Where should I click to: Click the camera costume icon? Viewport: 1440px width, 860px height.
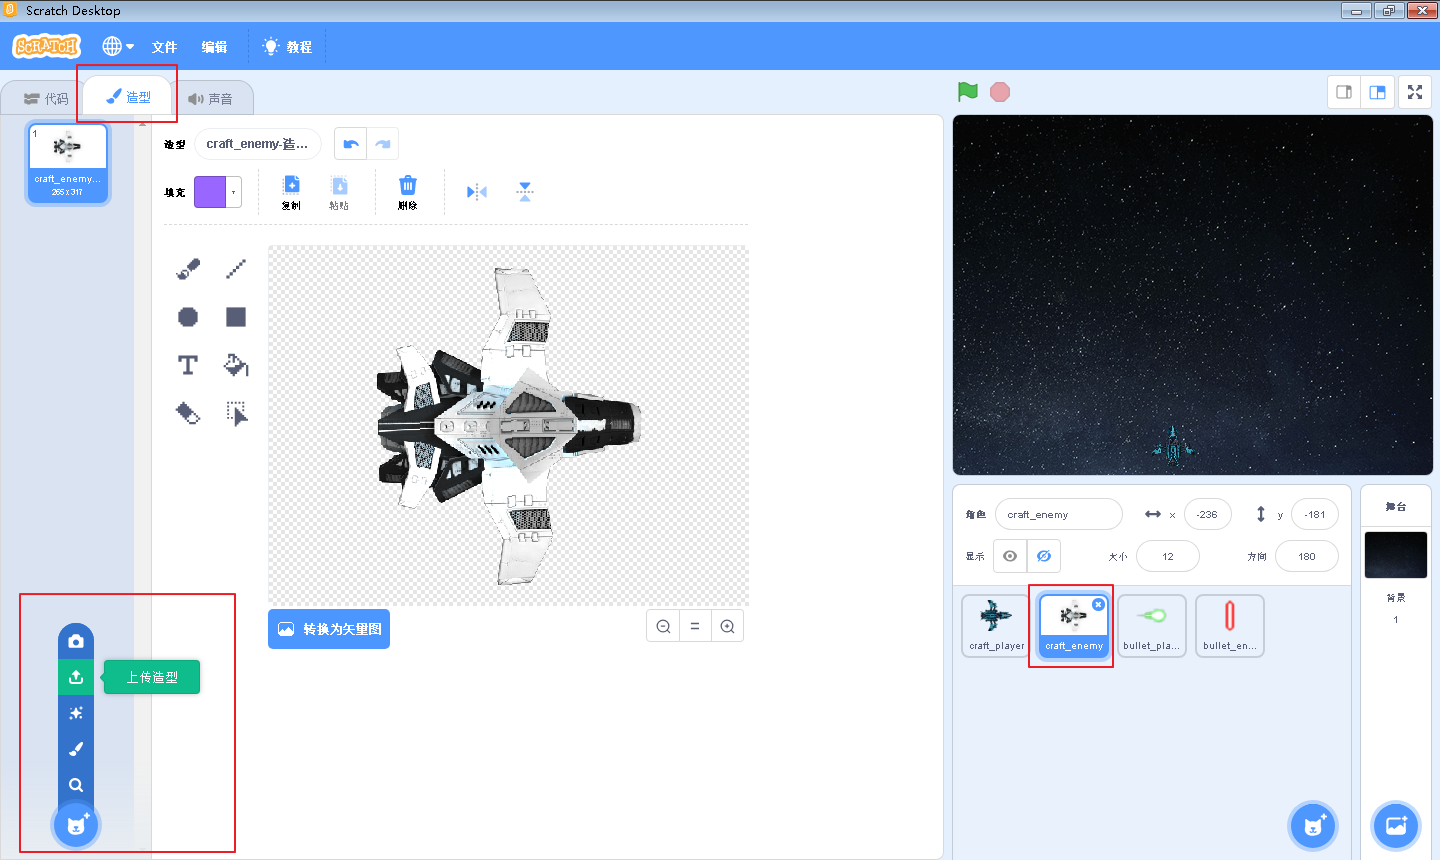[x=76, y=641]
